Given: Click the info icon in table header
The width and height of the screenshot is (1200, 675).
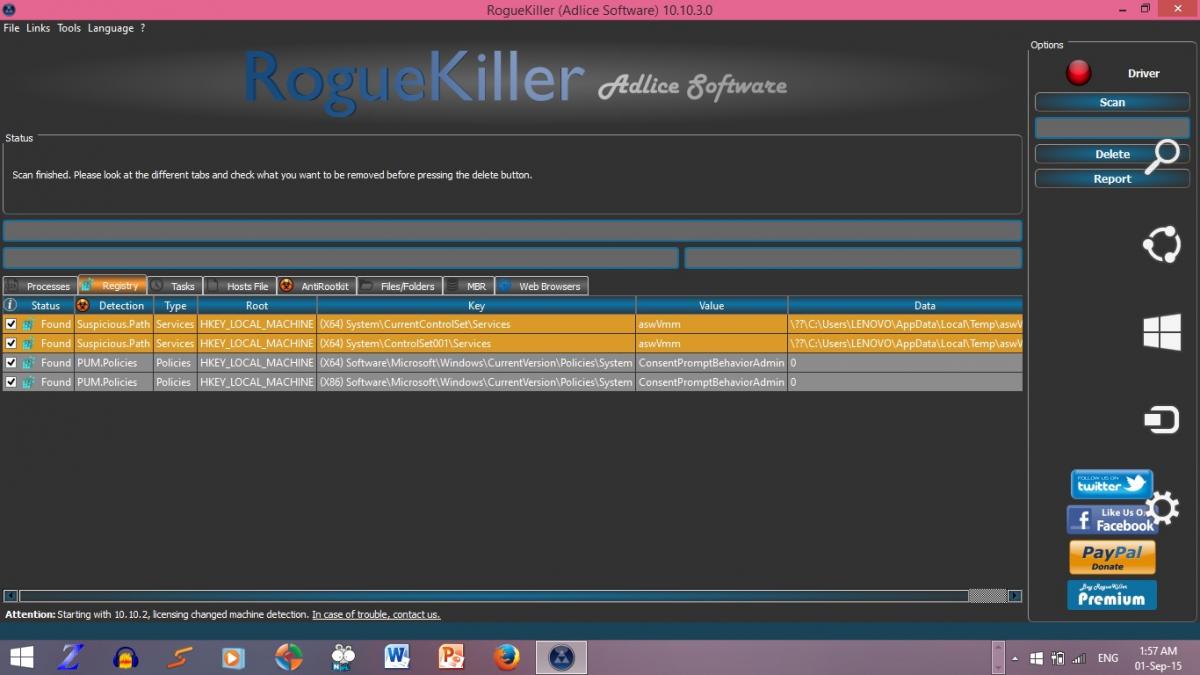Looking at the screenshot, I should 11,305.
